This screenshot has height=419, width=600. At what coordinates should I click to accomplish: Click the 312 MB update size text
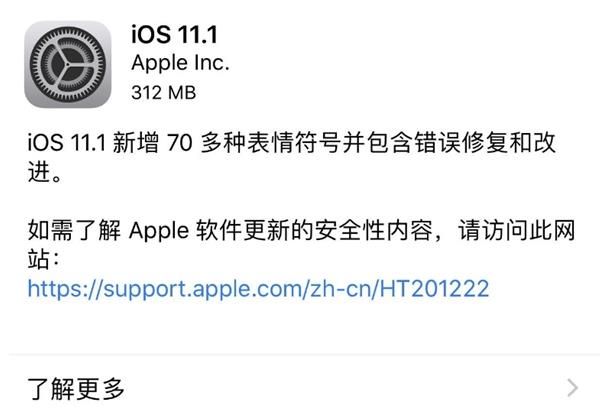[x=164, y=93]
